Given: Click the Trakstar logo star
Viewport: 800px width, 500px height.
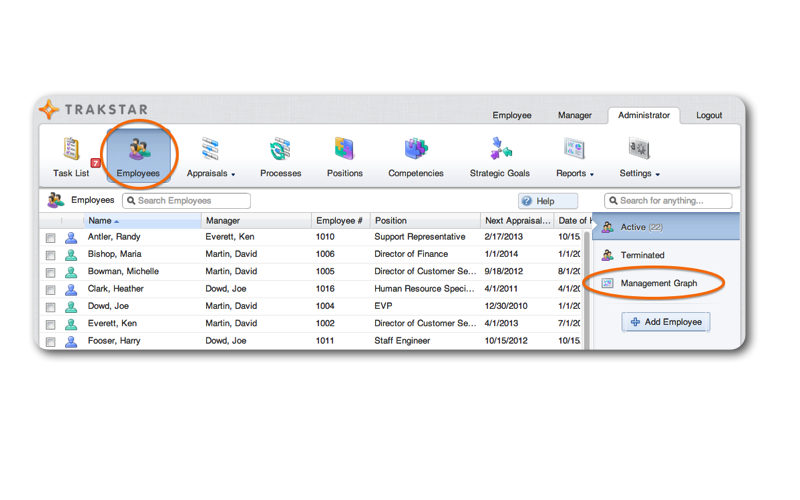Looking at the screenshot, I should 49,109.
